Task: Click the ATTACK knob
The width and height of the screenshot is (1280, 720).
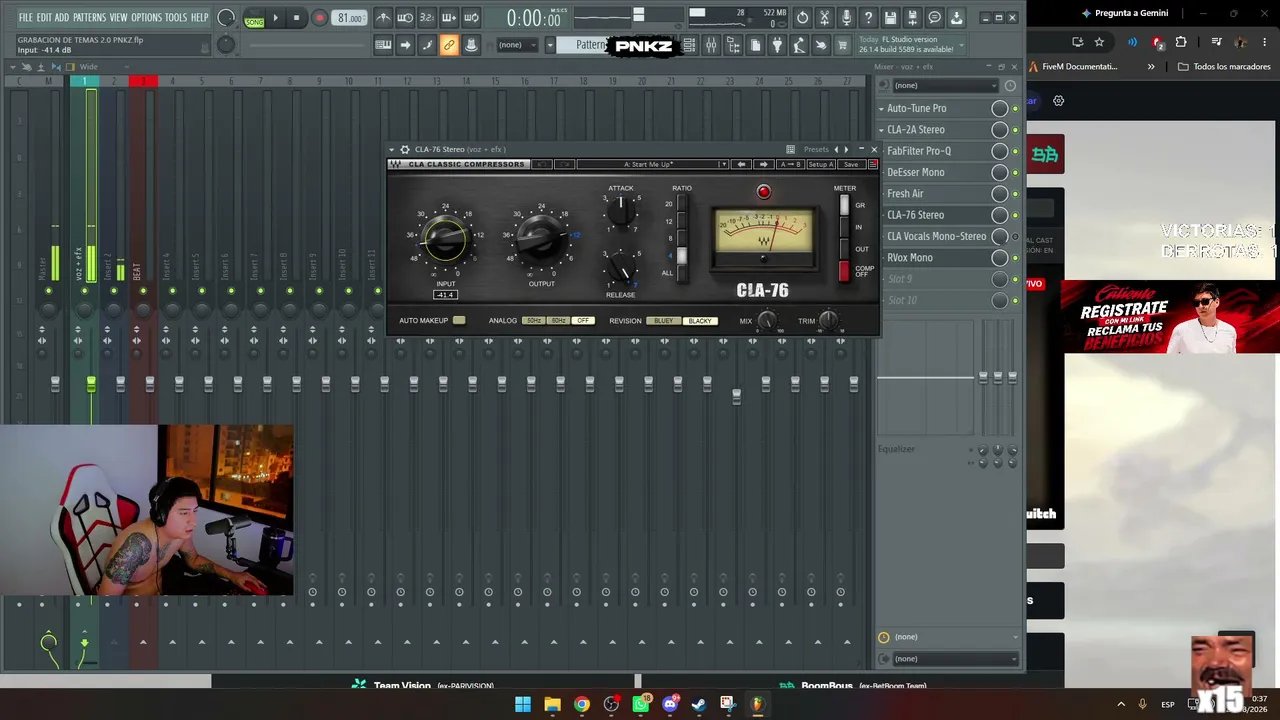Action: click(x=621, y=209)
